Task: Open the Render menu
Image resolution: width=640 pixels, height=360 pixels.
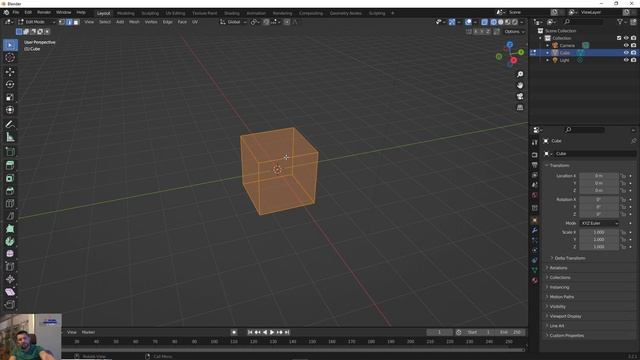Action: point(44,13)
